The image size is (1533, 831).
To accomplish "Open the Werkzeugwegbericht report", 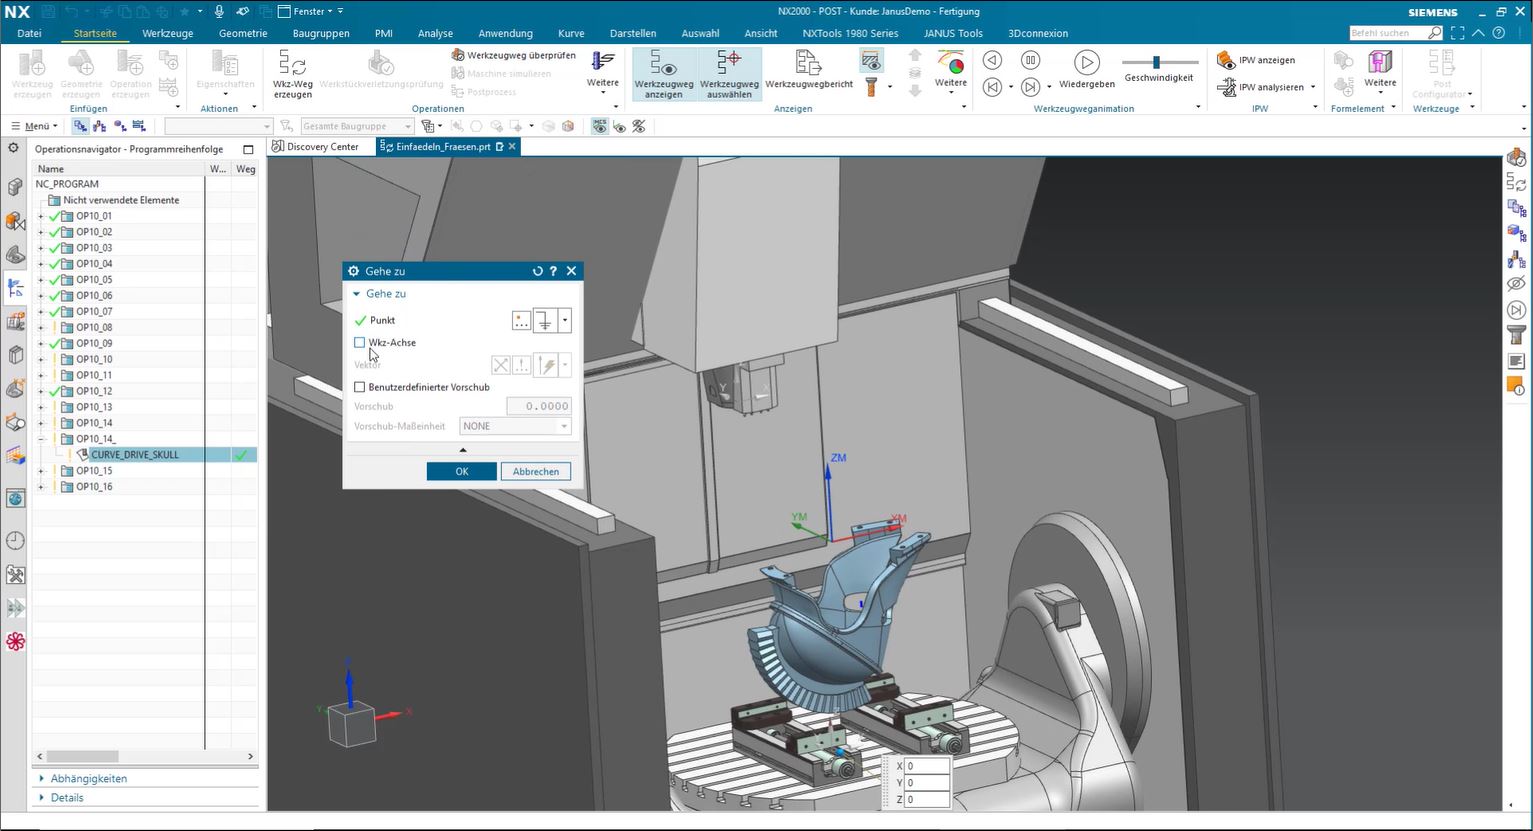I will [x=809, y=70].
